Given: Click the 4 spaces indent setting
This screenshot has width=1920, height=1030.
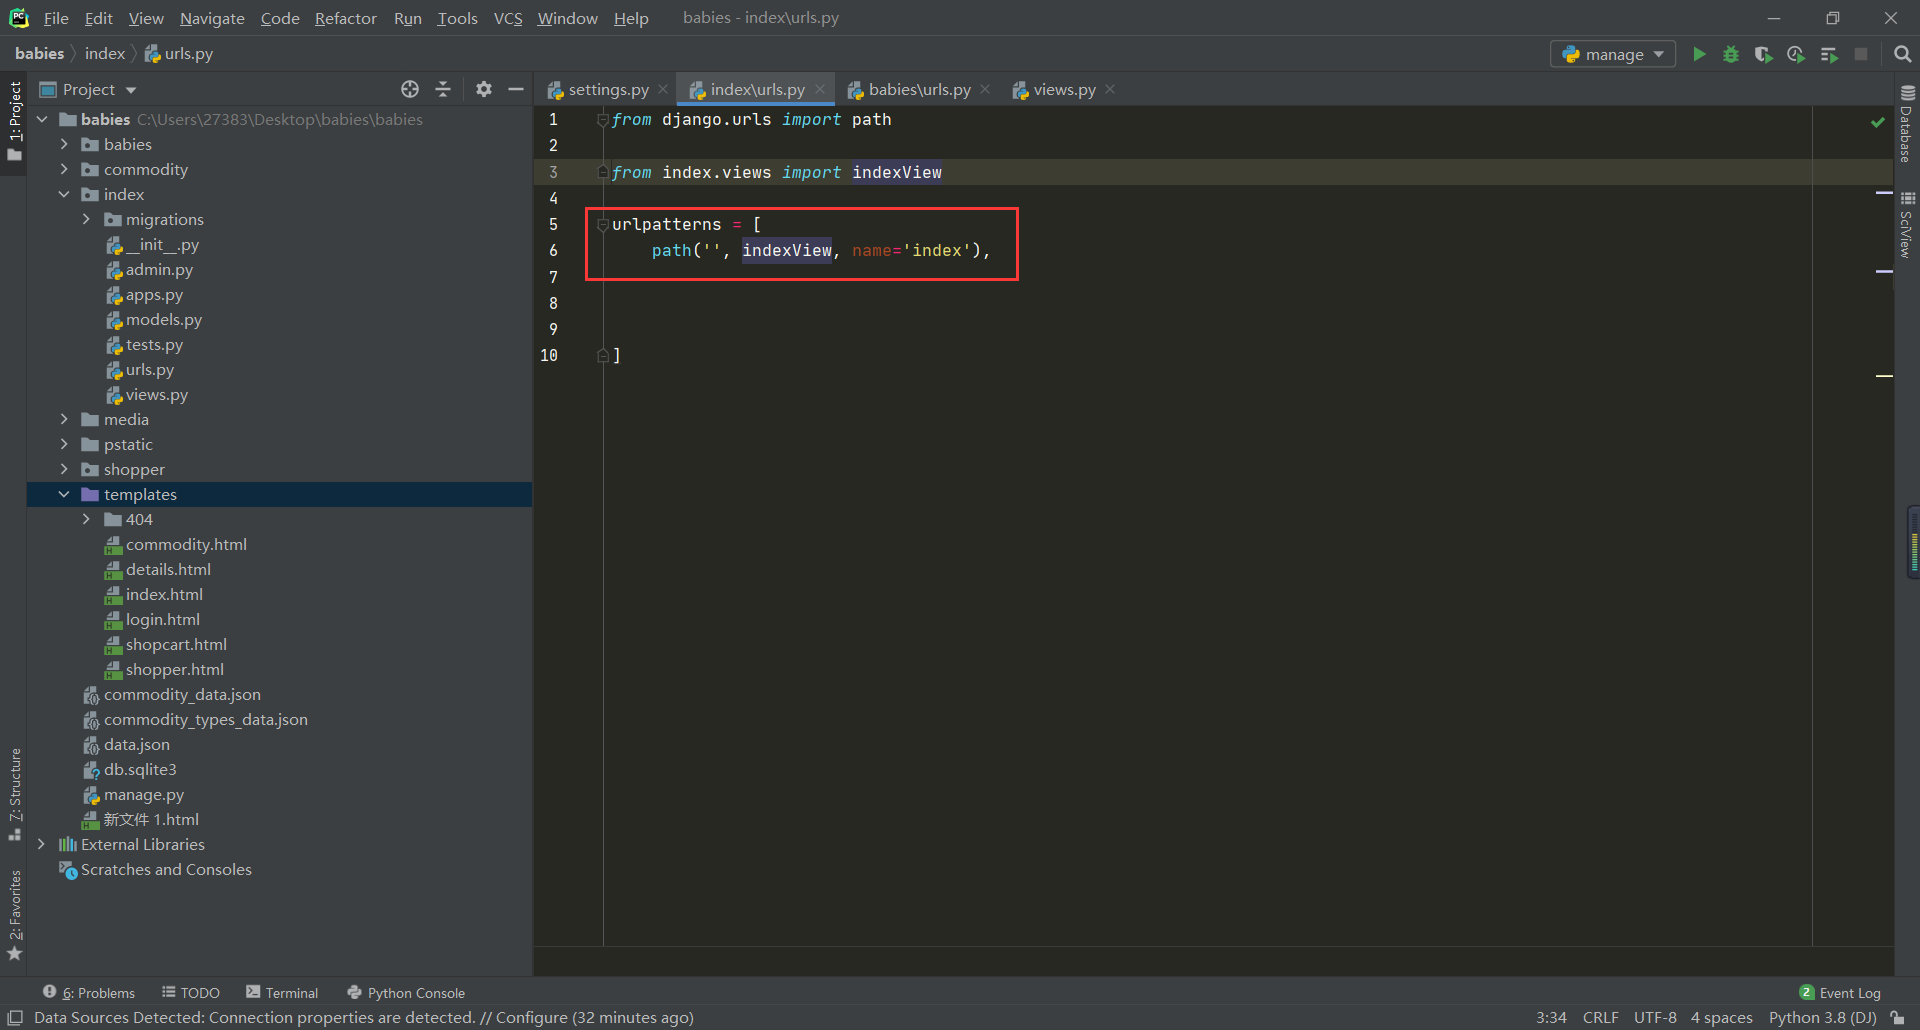Looking at the screenshot, I should click(x=1721, y=1018).
